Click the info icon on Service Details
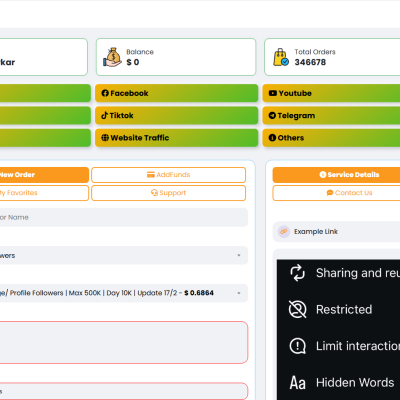400x400 pixels. 323,175
